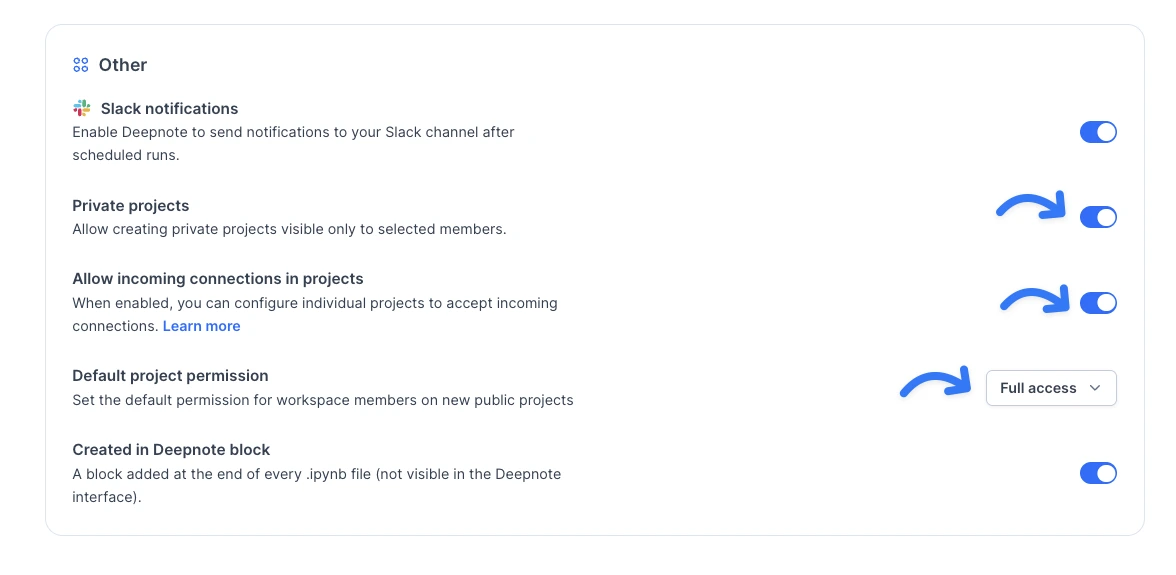
Task: Click the Slack notifications label
Action: [169, 108]
